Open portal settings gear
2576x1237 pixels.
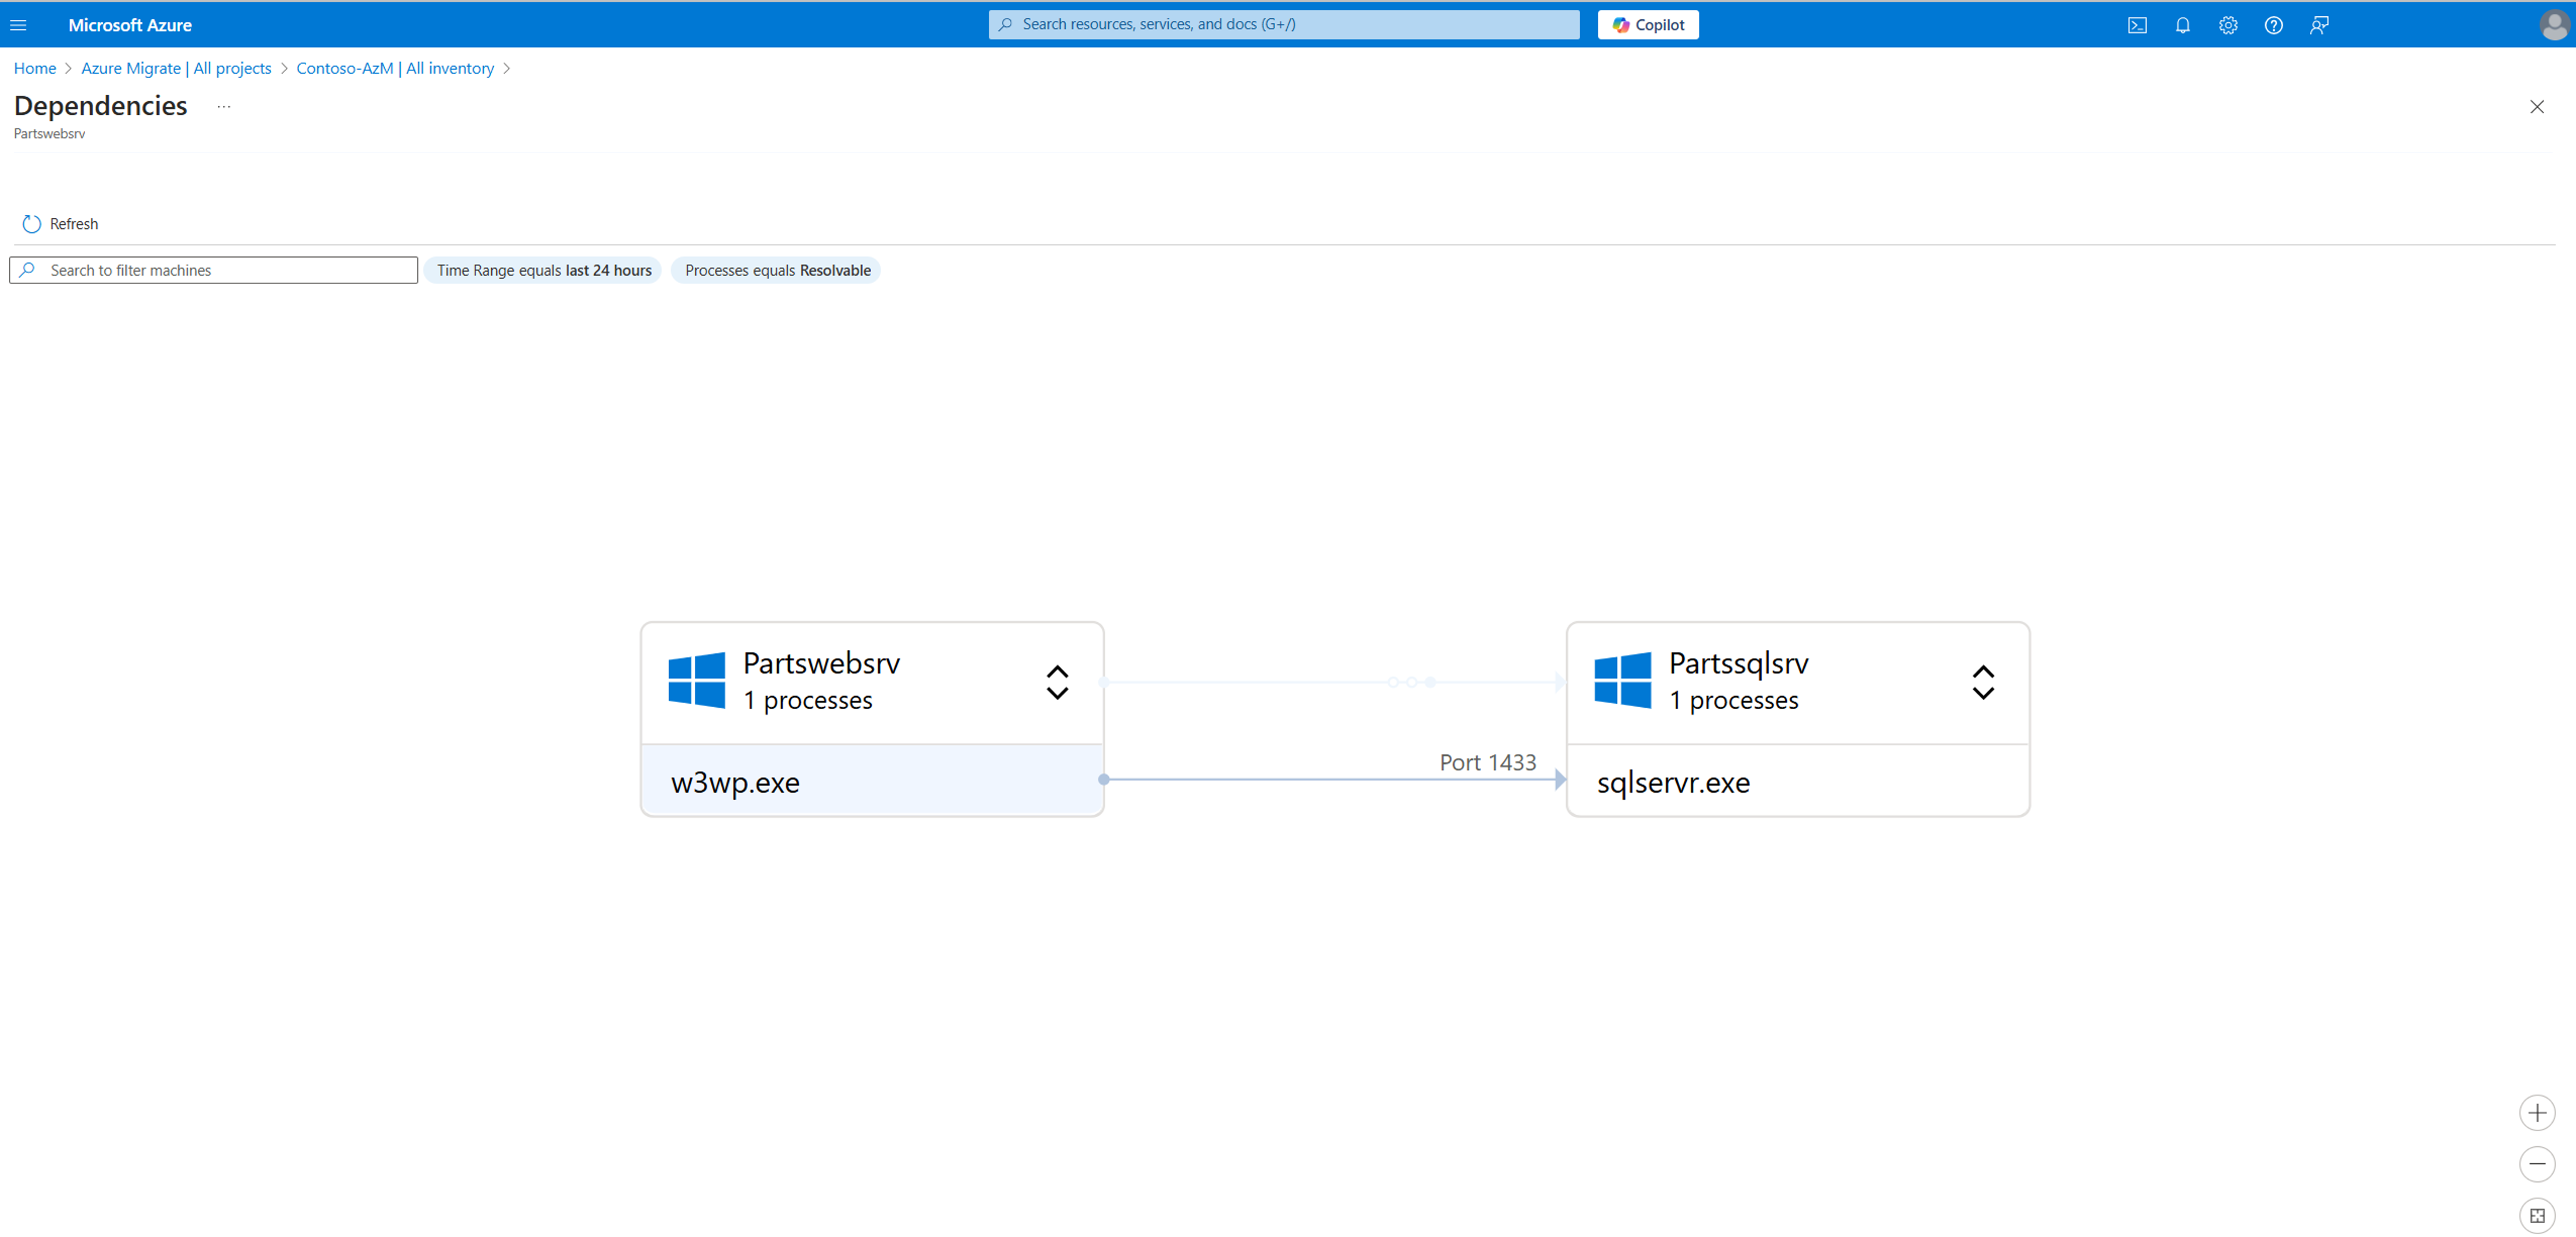tap(2227, 25)
